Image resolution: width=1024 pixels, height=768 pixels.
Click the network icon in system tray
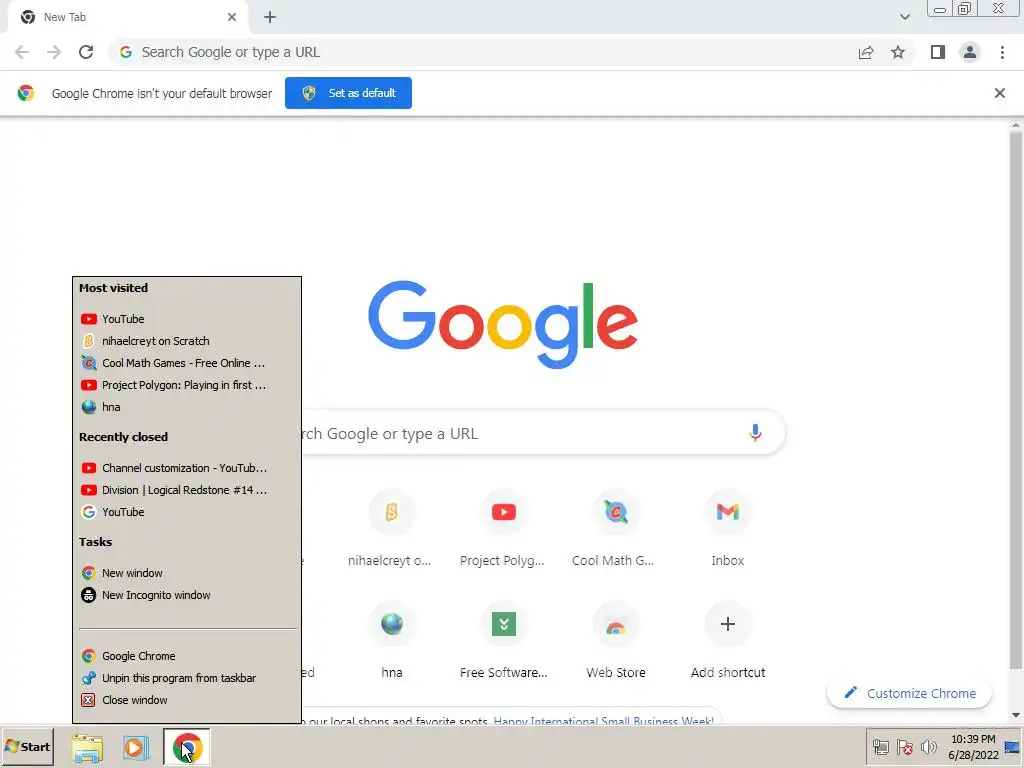[x=881, y=747]
